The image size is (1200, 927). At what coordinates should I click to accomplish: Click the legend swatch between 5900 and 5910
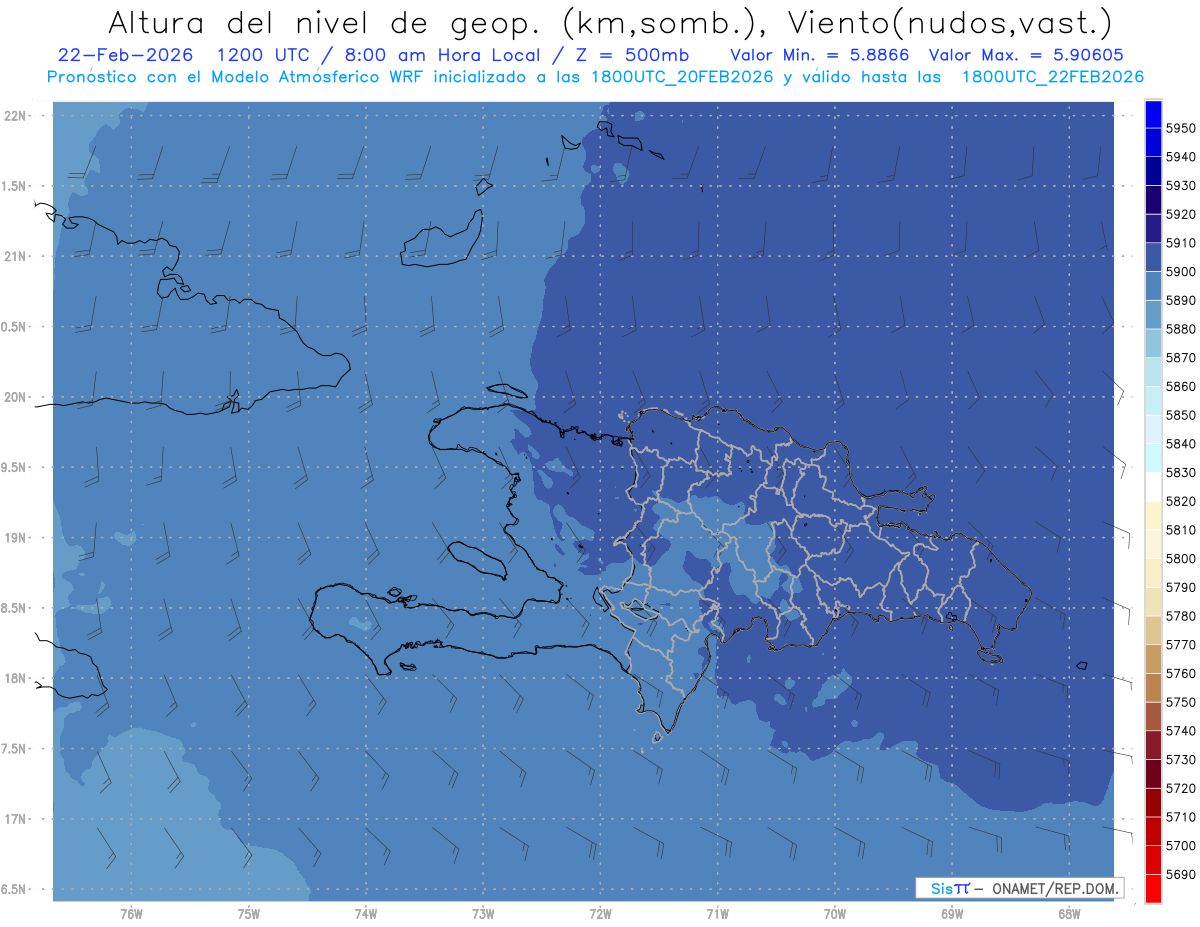tap(1153, 257)
